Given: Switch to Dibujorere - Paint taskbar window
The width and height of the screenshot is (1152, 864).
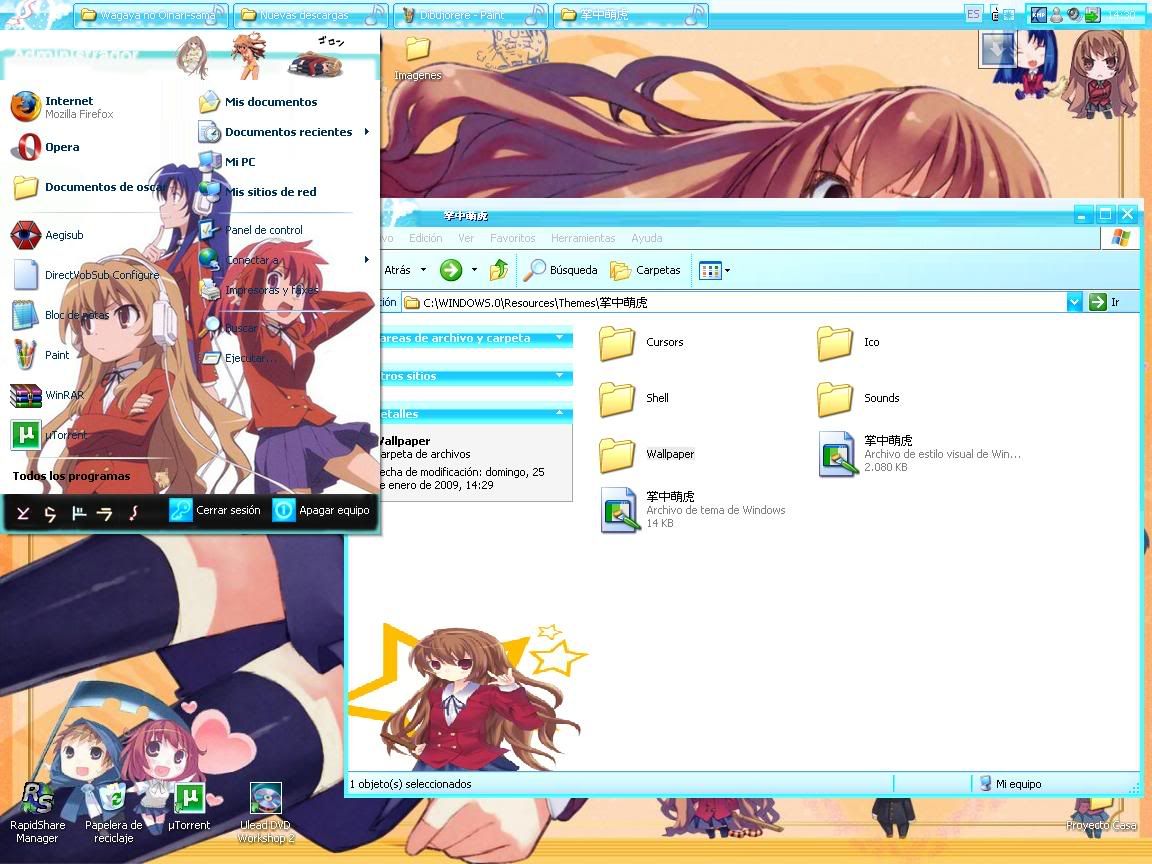Looking at the screenshot, I should click(x=470, y=15).
